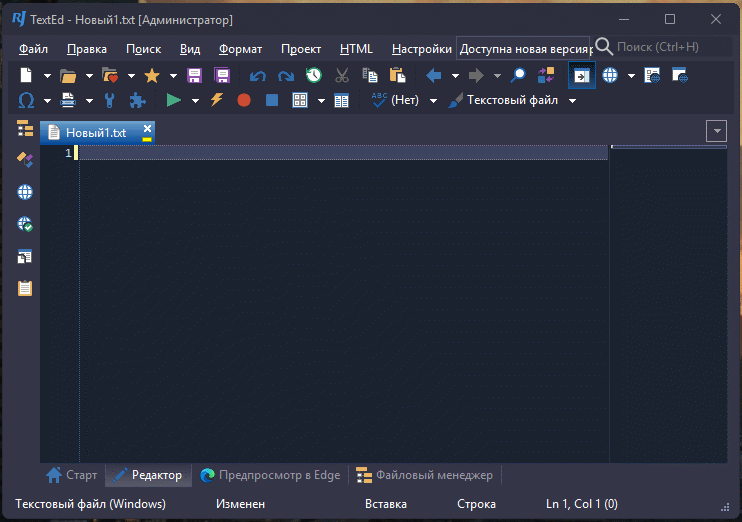This screenshot has height=522, width=742.
Task: Click the magnifier find icon in toolbar
Action: click(x=518, y=75)
